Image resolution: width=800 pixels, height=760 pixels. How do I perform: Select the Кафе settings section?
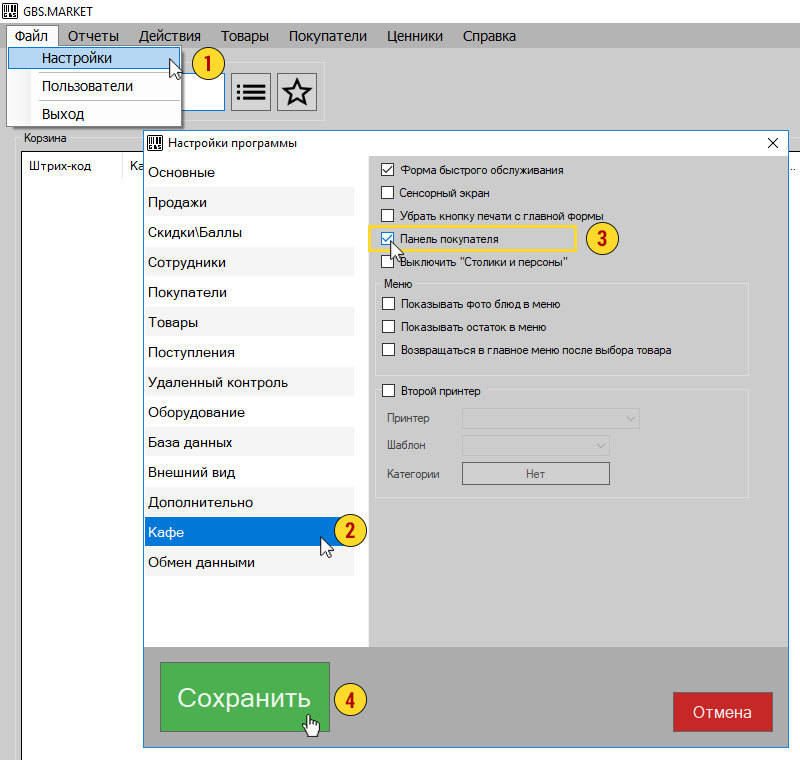(249, 532)
